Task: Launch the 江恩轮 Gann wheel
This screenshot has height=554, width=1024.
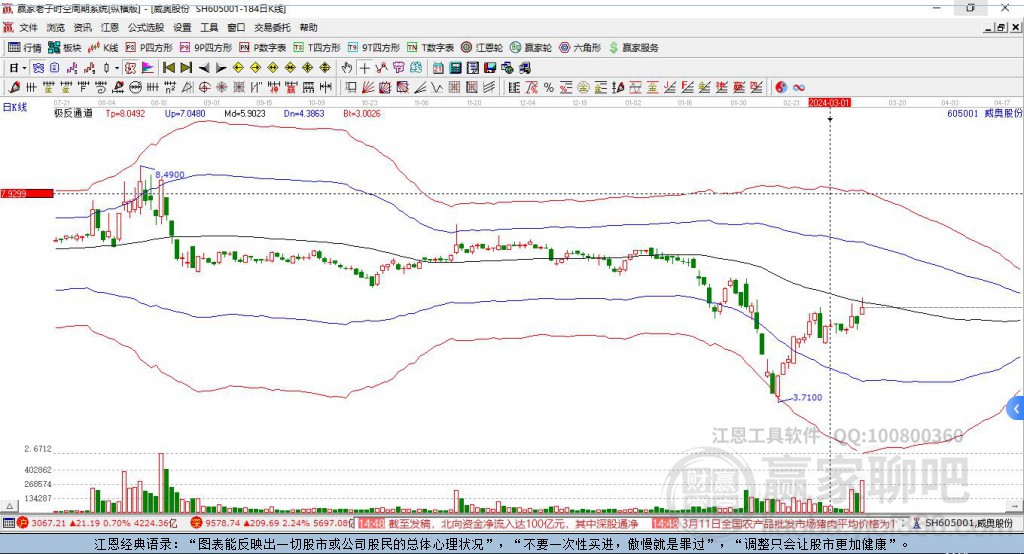Action: click(482, 48)
